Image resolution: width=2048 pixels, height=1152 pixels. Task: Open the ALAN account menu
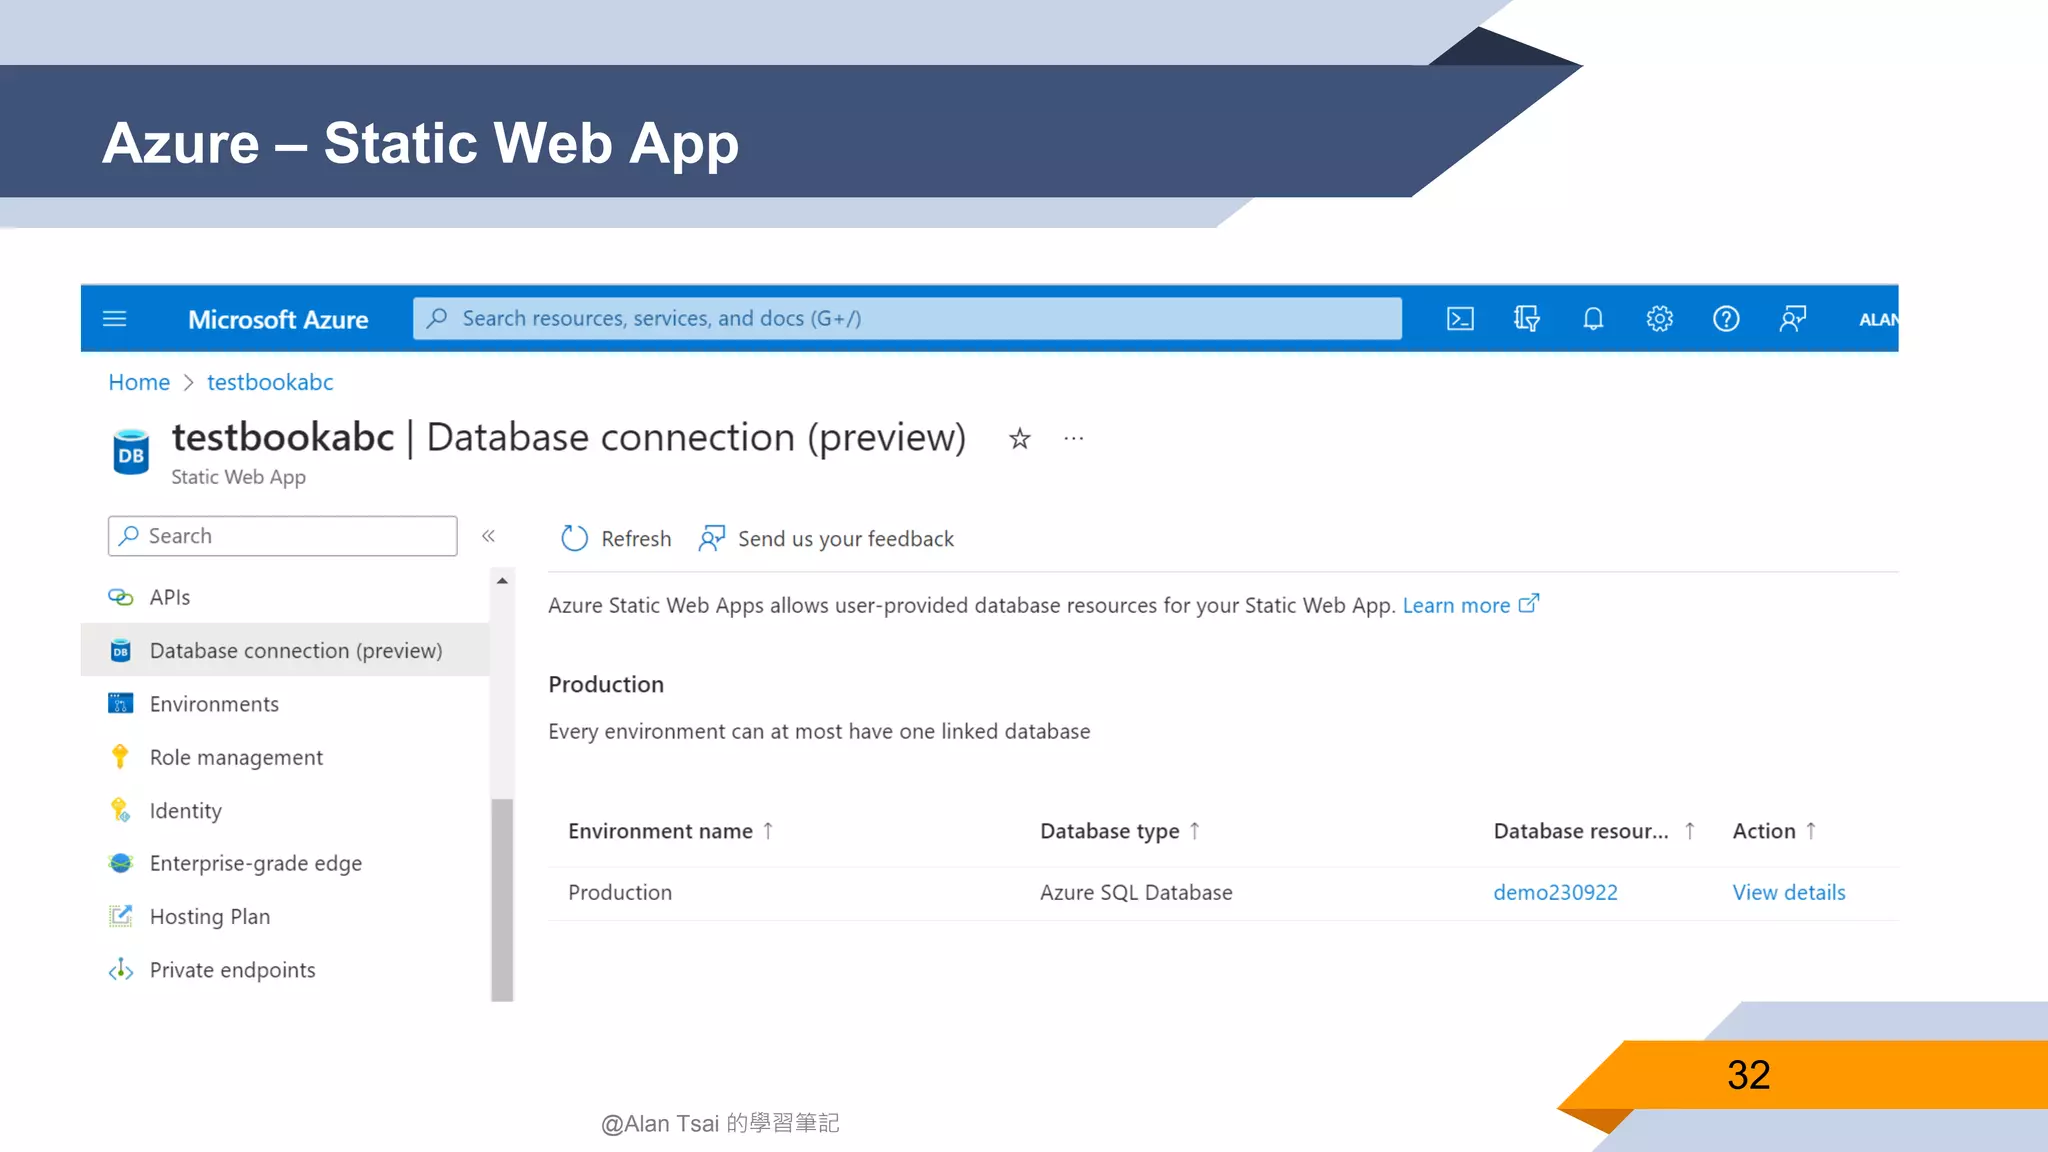coord(1878,319)
